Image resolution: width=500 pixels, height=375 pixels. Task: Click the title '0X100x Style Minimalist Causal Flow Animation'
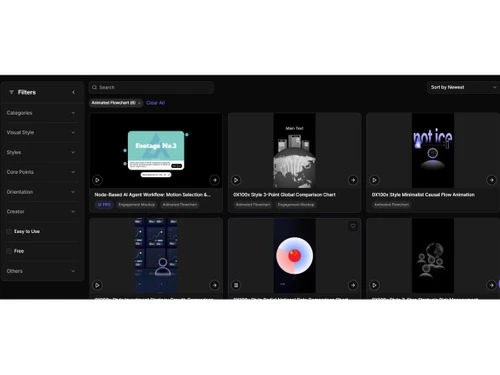423,195
